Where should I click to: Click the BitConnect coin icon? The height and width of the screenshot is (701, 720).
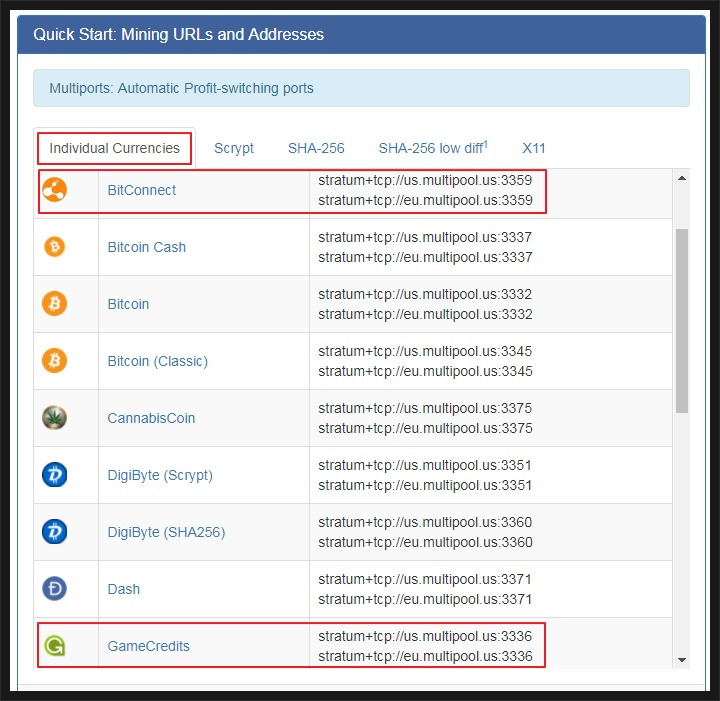55,190
